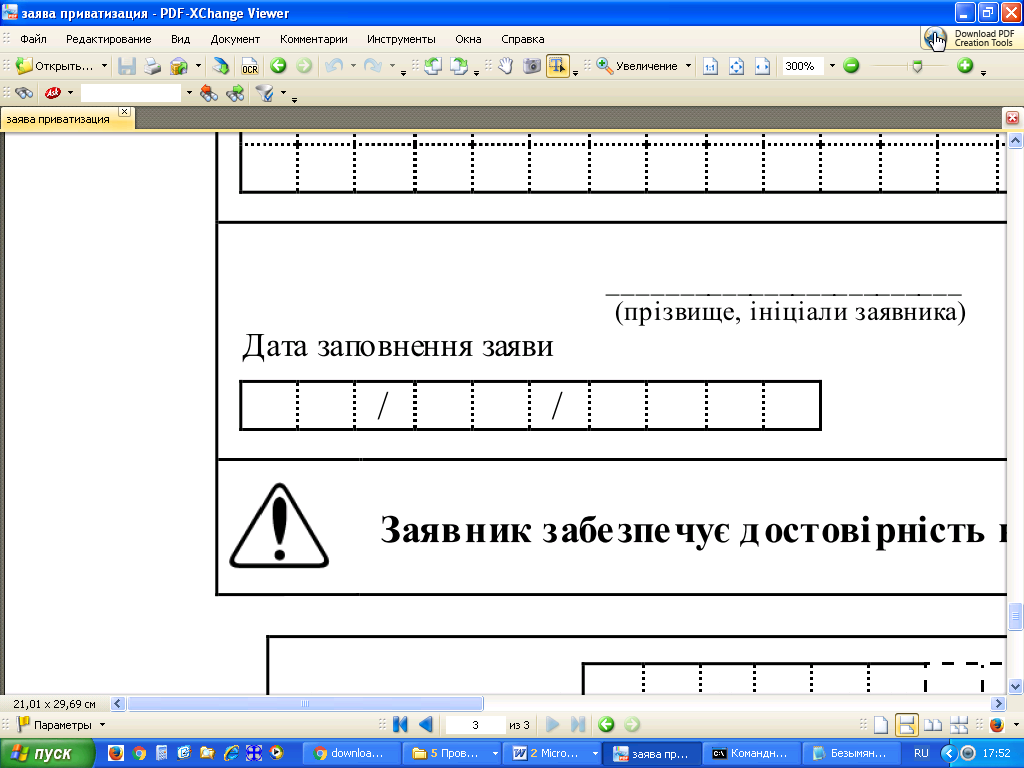The height and width of the screenshot is (768, 1024).
Task: Click the Открыть button
Action: [61, 66]
